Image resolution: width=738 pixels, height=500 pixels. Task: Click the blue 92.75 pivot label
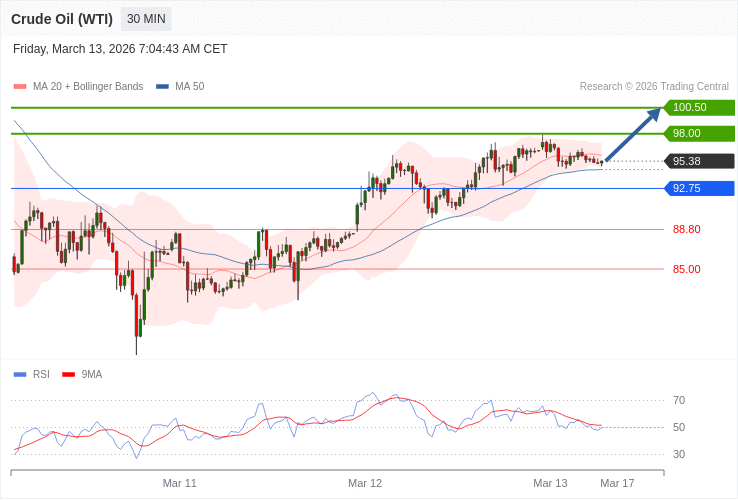(699, 188)
